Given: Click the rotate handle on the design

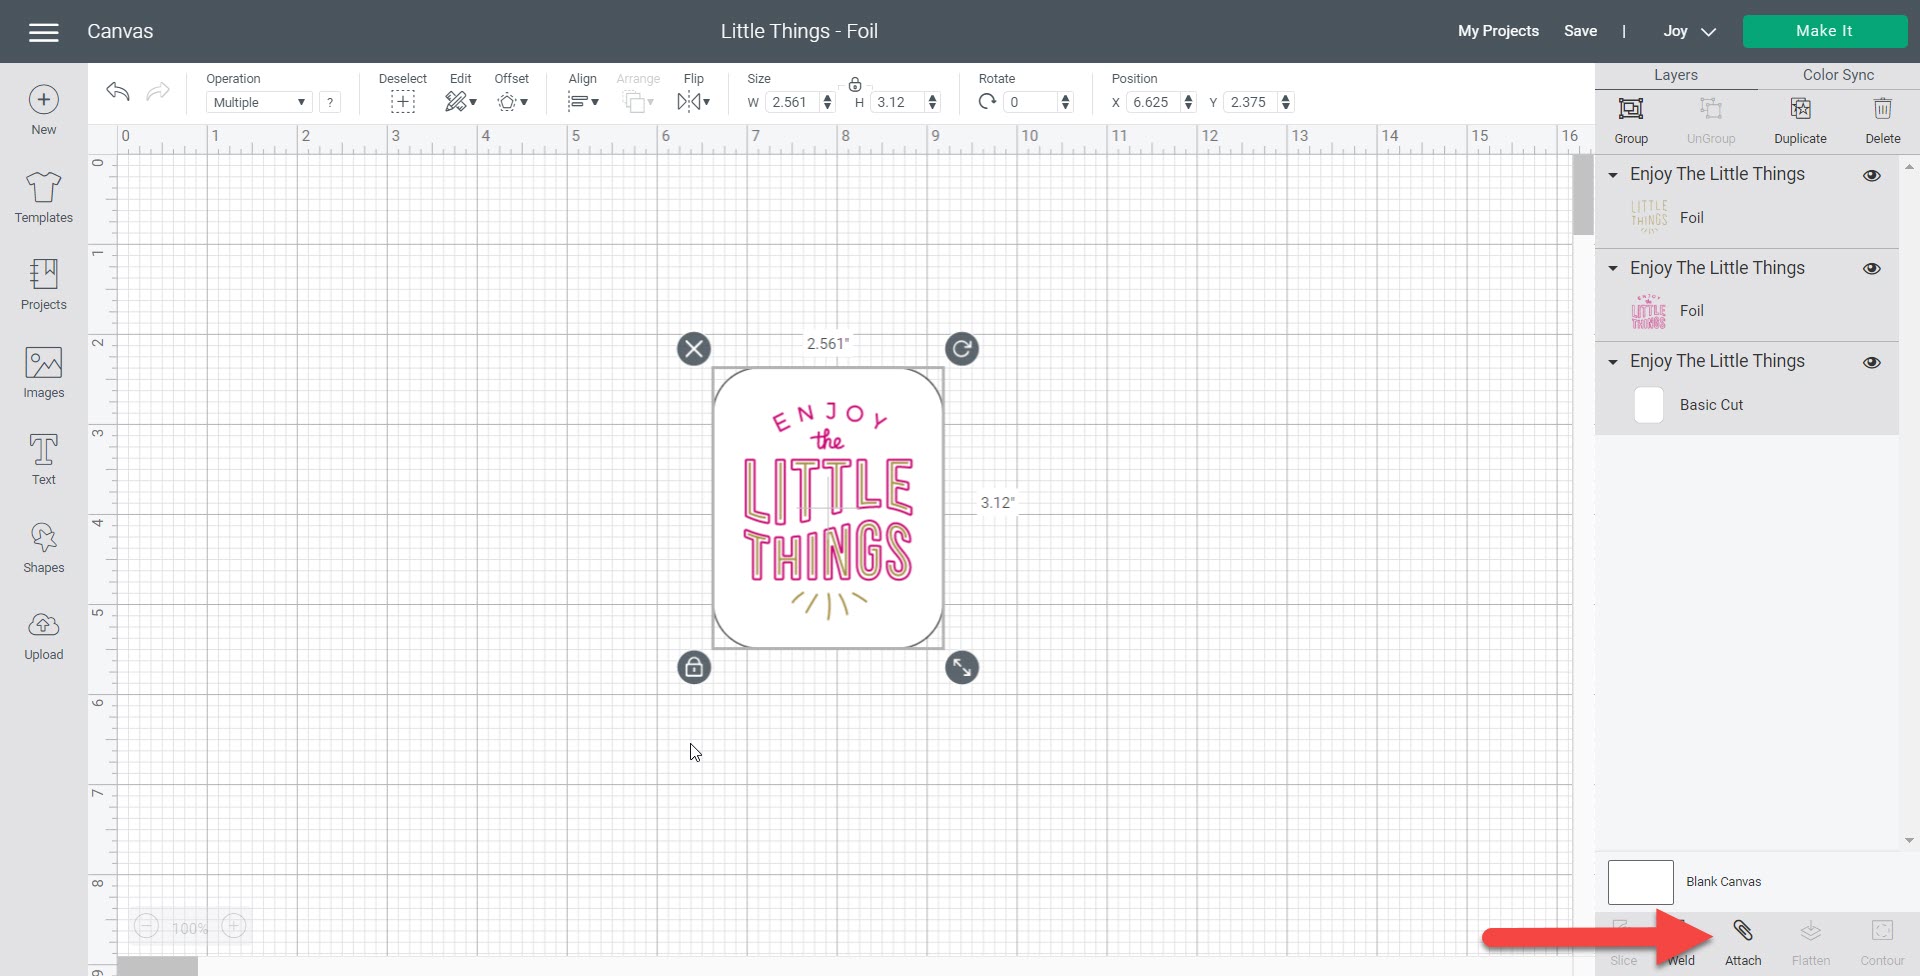Looking at the screenshot, I should point(961,349).
